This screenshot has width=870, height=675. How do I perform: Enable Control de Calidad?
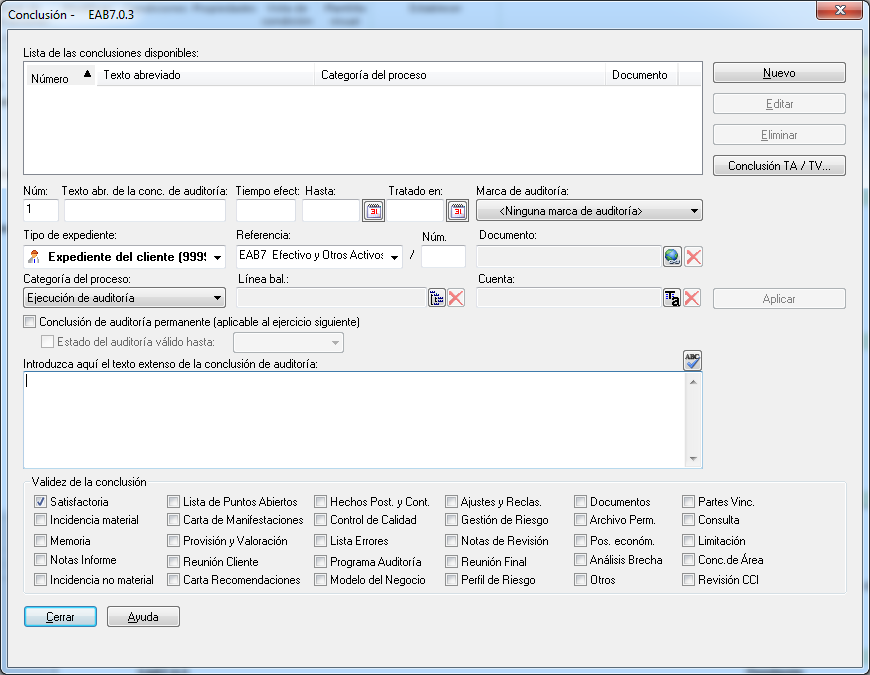pyautogui.click(x=320, y=520)
